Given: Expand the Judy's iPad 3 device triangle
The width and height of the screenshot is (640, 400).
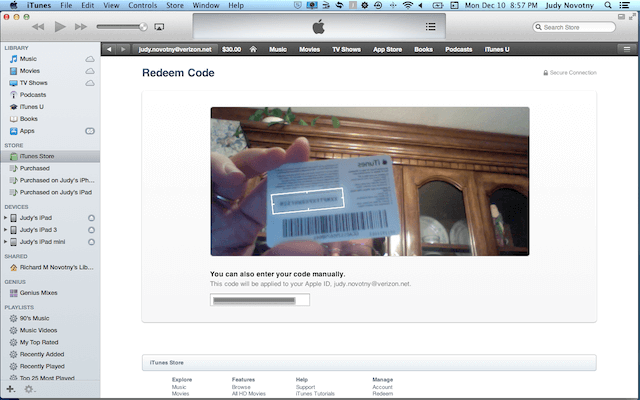Looking at the screenshot, I should coord(5,230).
